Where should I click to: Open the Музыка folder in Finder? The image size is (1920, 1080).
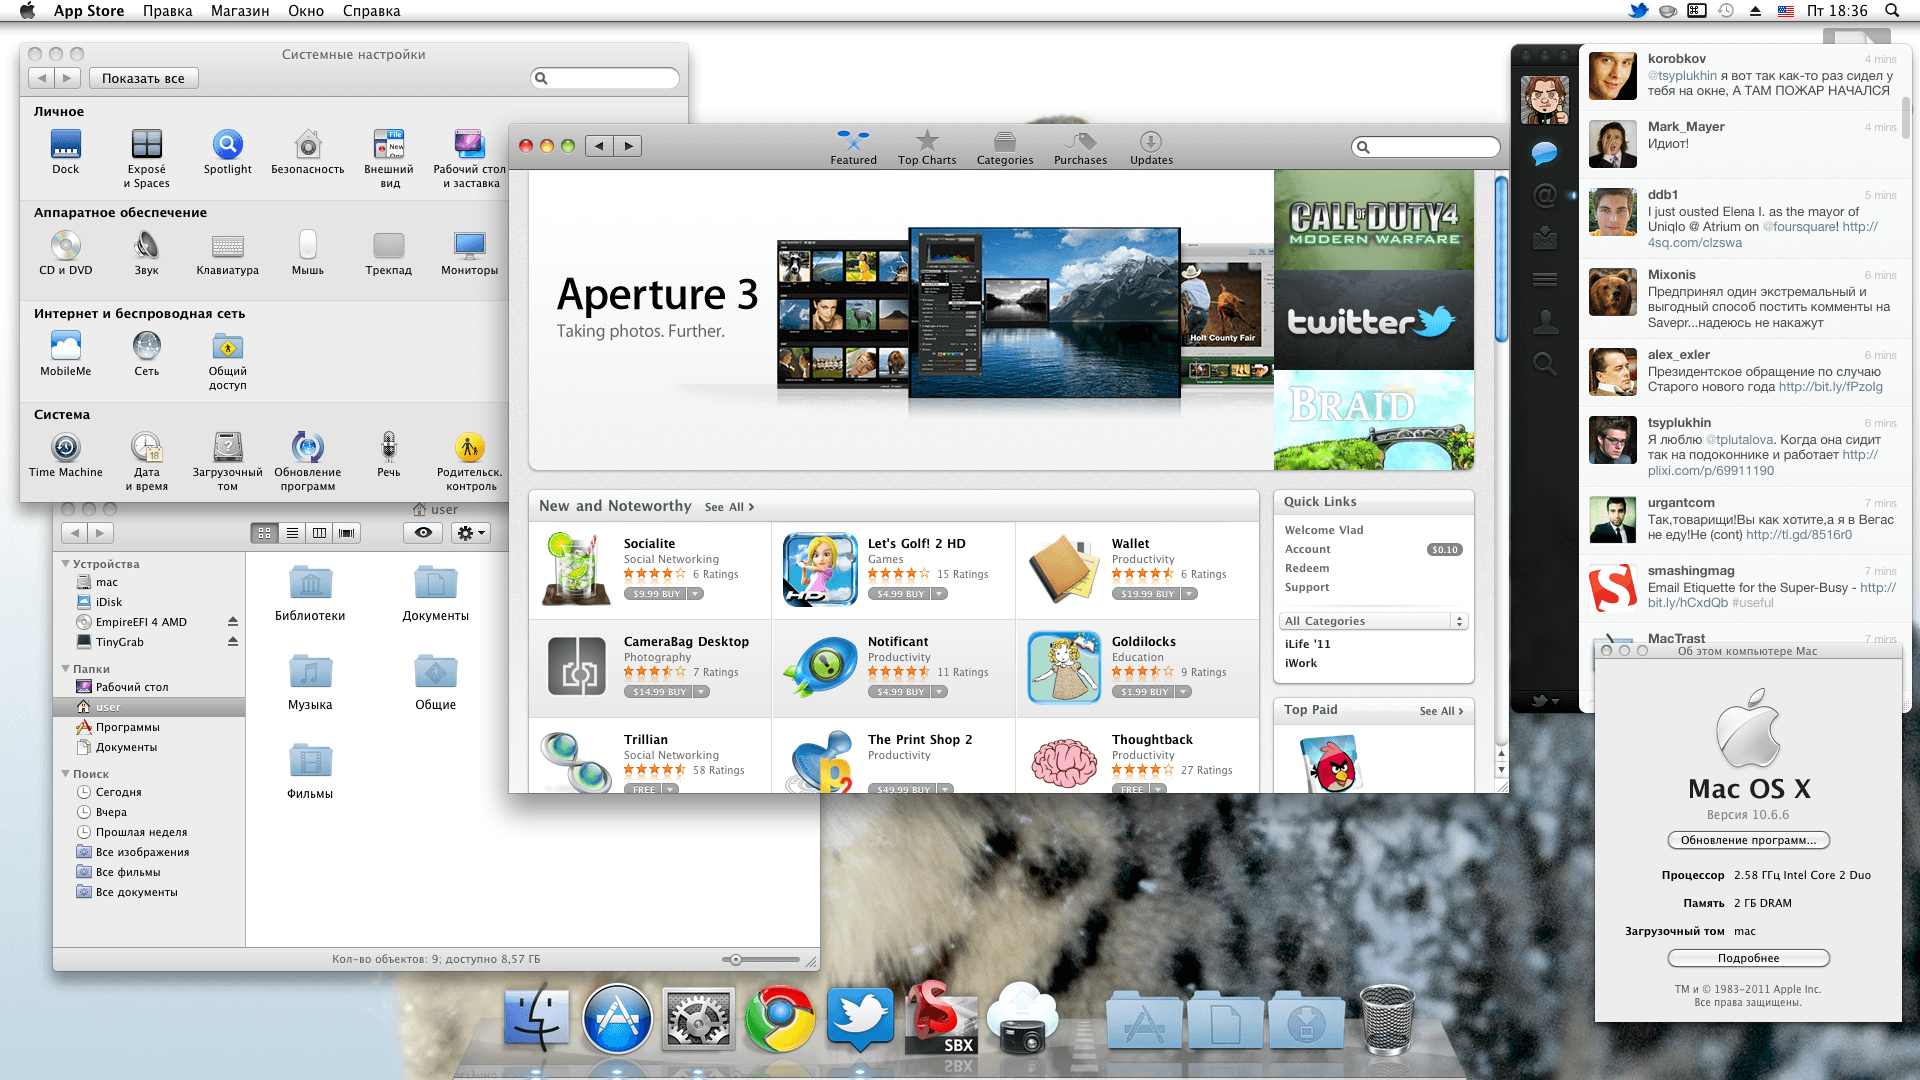click(x=310, y=682)
